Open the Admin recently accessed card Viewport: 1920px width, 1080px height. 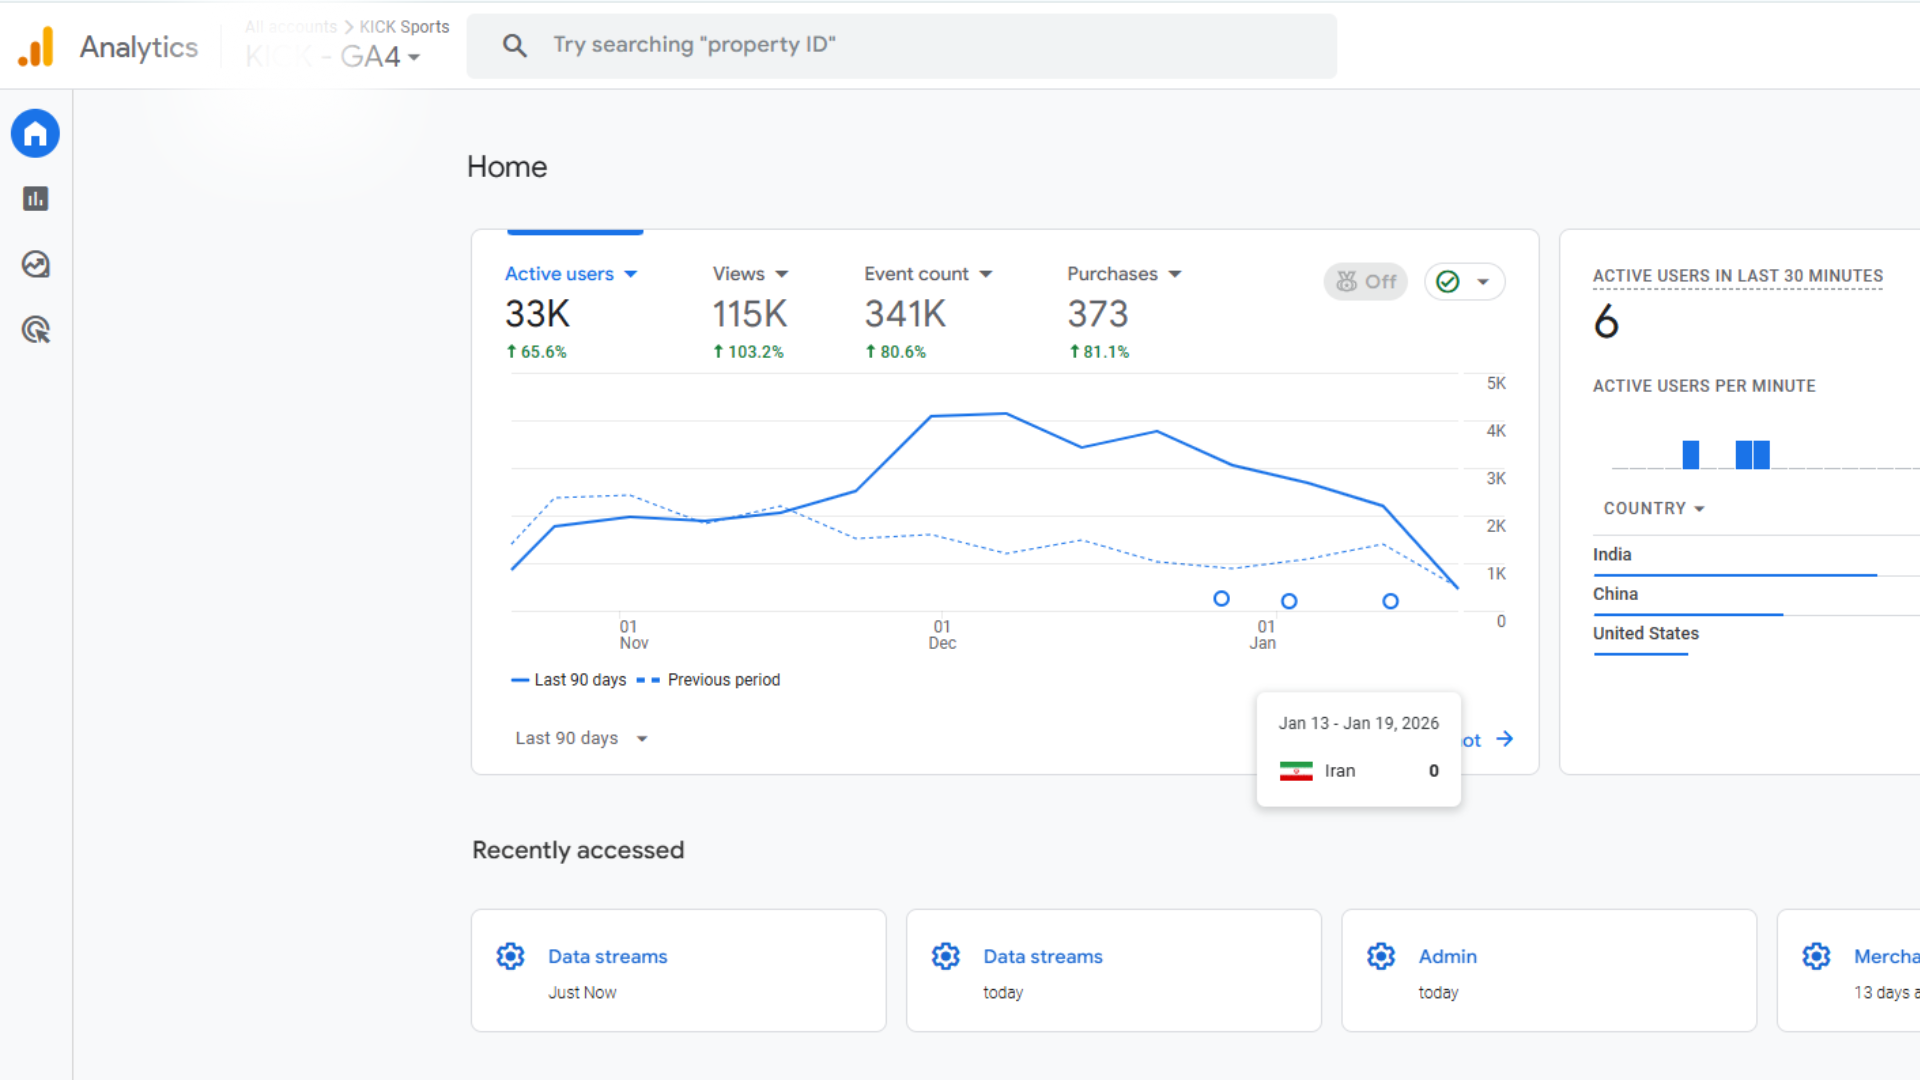[x=1549, y=970]
